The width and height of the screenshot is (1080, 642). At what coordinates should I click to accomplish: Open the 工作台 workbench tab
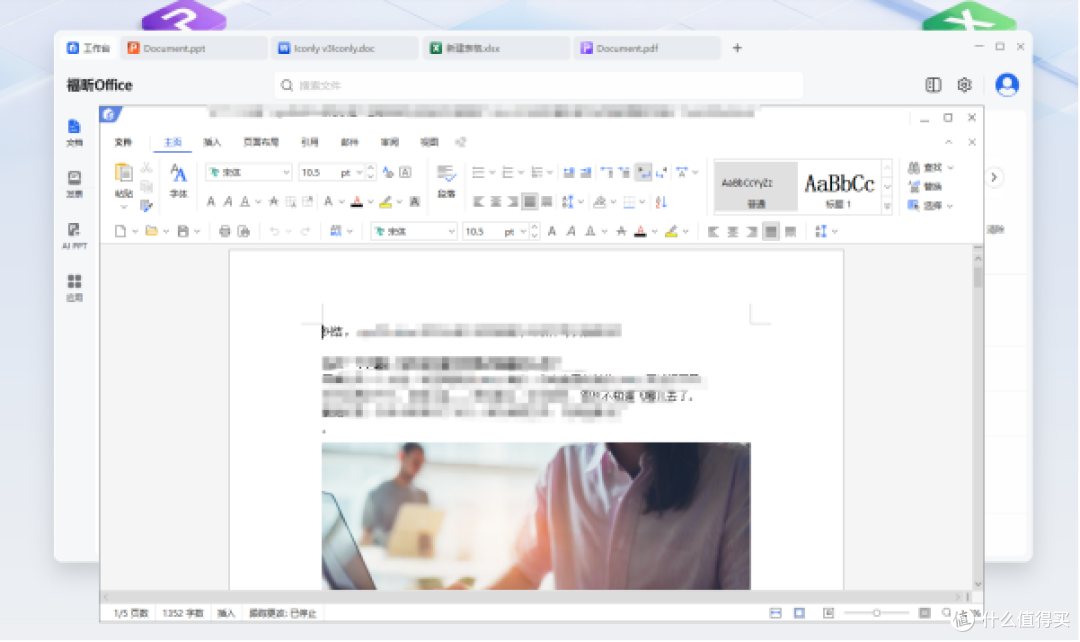tap(87, 48)
